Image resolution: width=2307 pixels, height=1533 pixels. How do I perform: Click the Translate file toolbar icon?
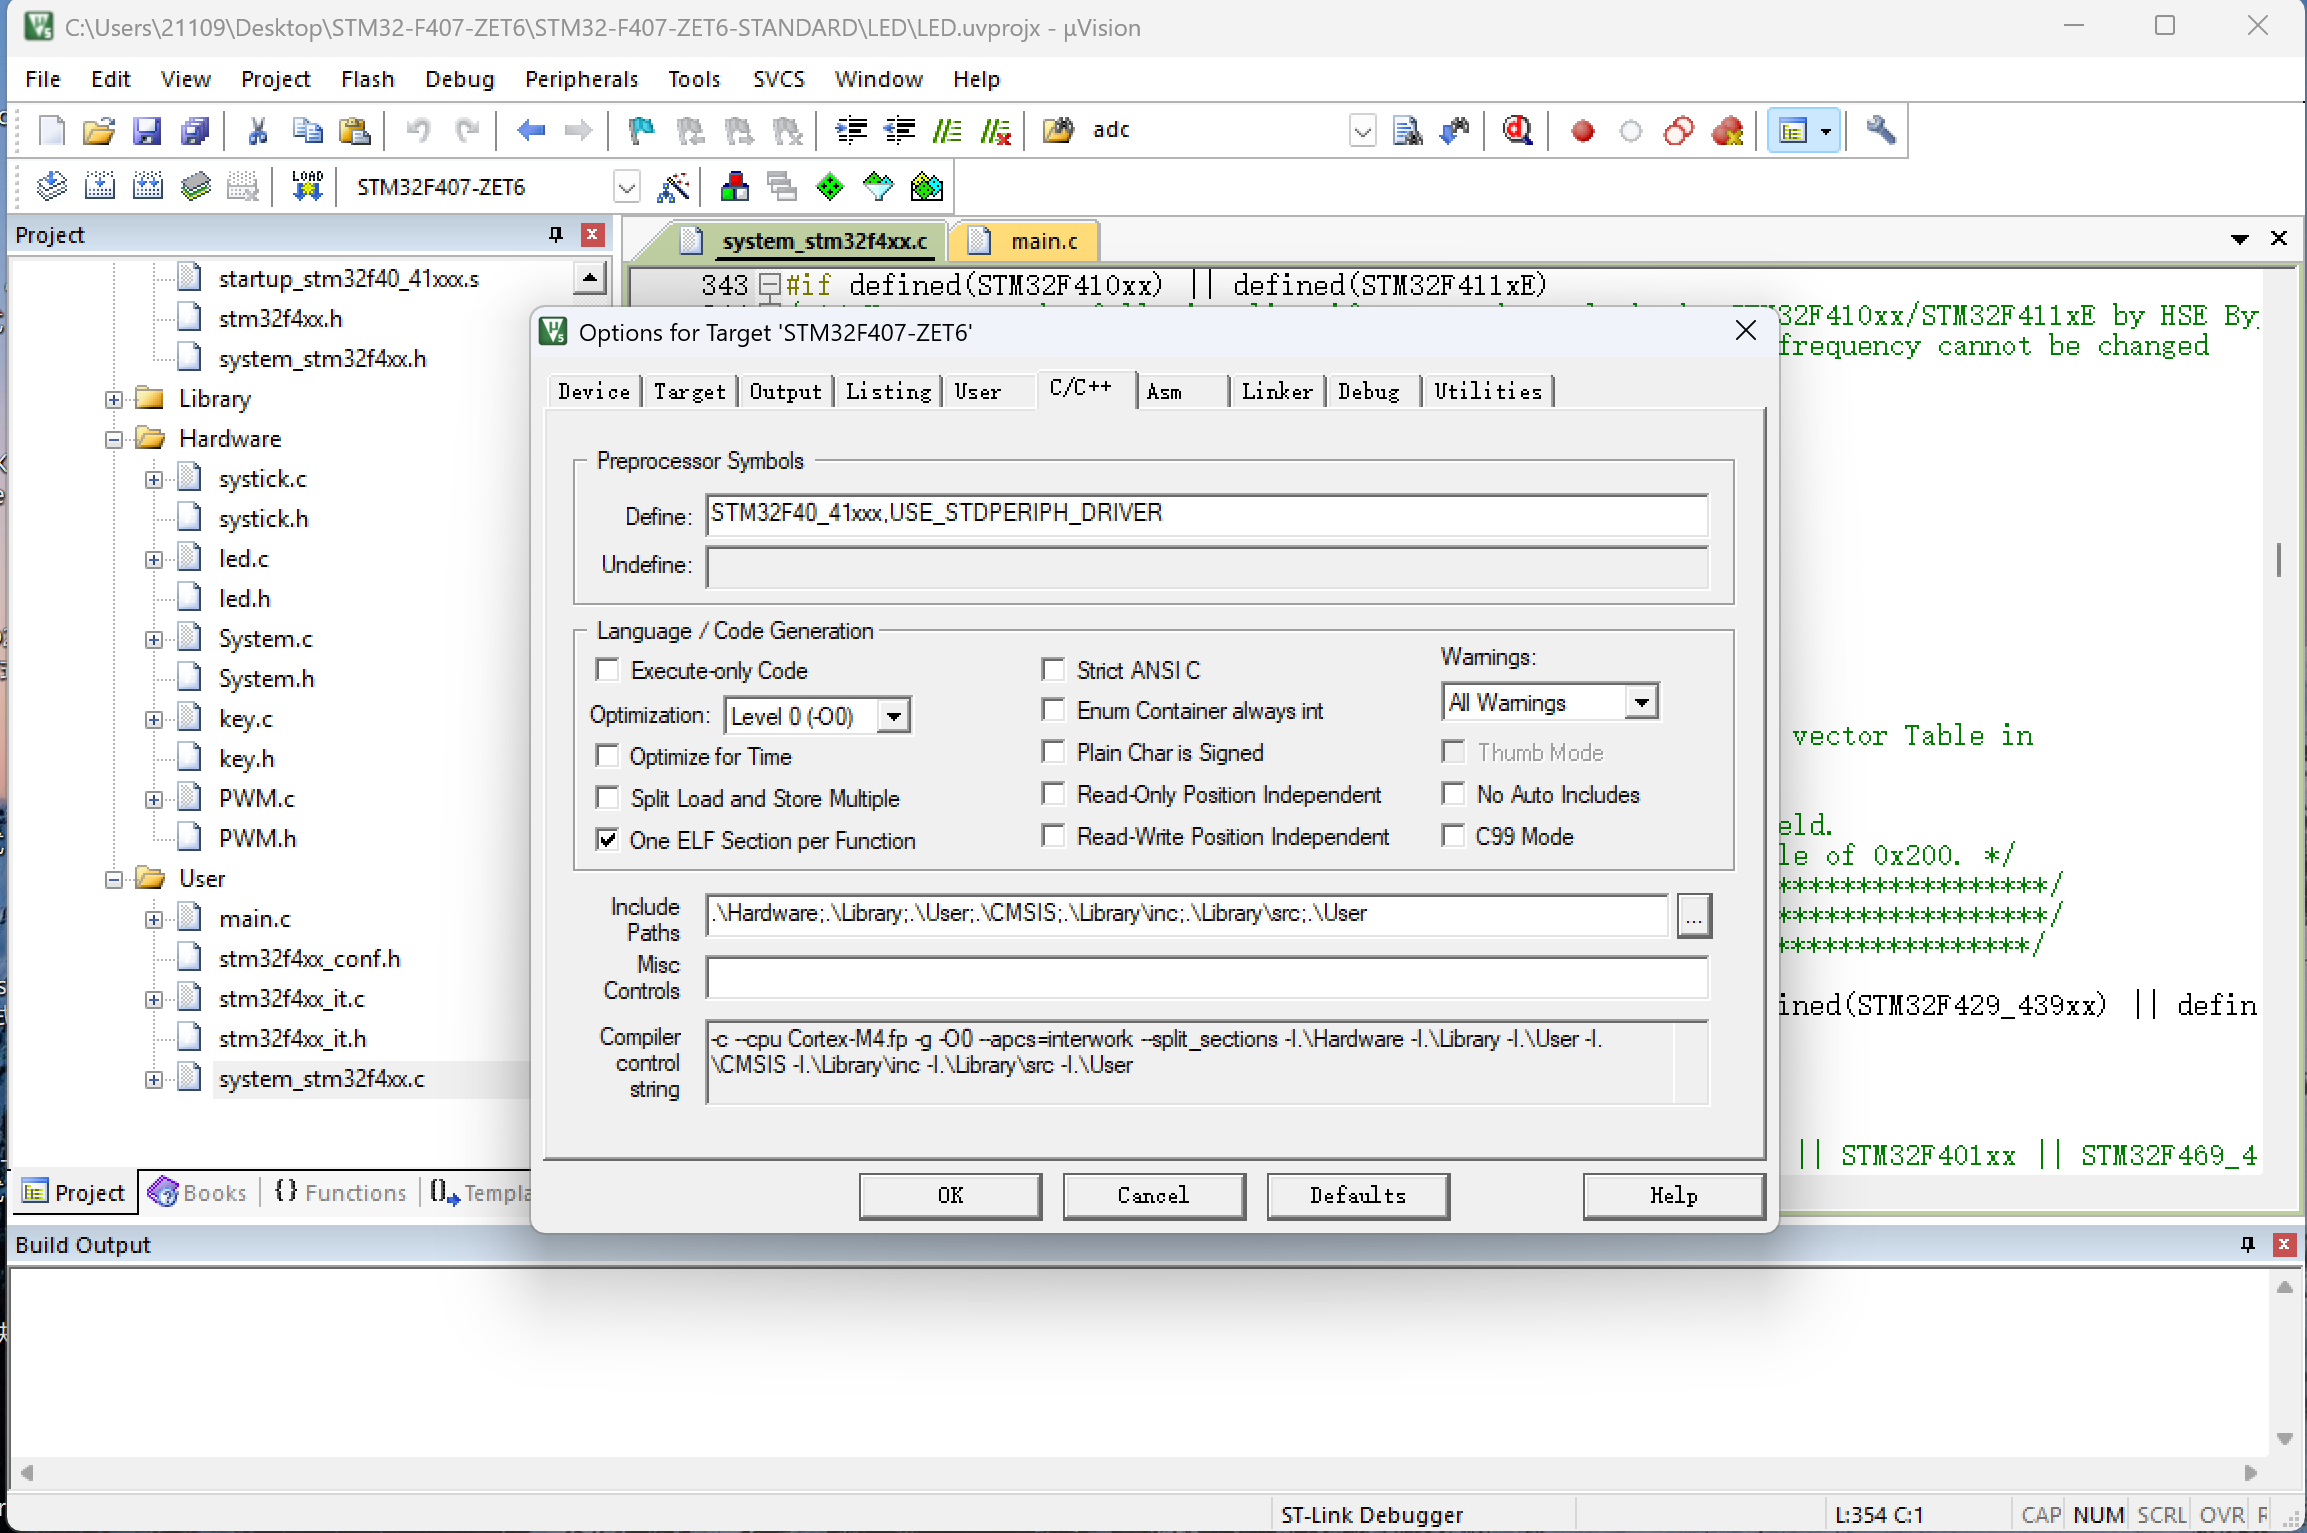pos(51,187)
